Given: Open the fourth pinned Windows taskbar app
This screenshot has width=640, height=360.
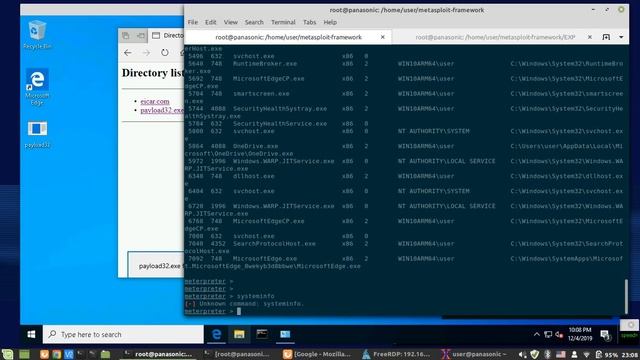Looking at the screenshot, I should tap(285, 334).
